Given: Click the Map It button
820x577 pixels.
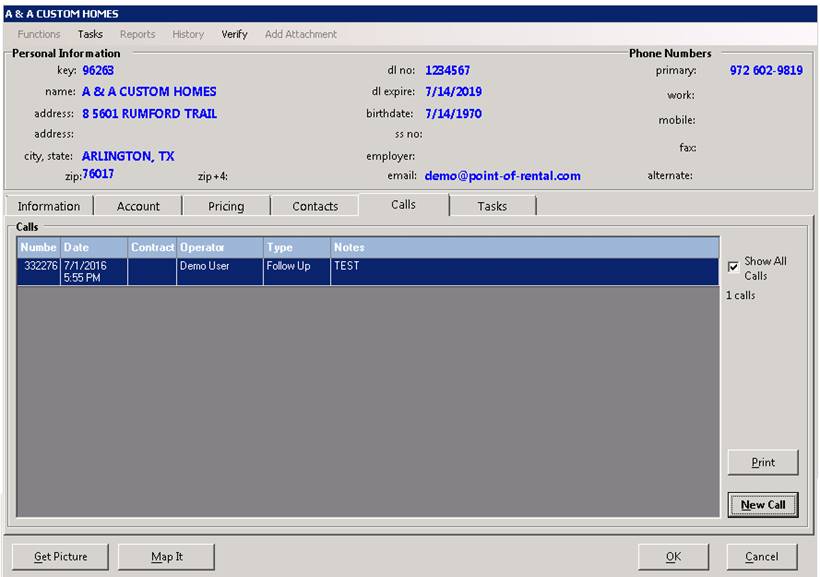Looking at the screenshot, I should tap(166, 557).
